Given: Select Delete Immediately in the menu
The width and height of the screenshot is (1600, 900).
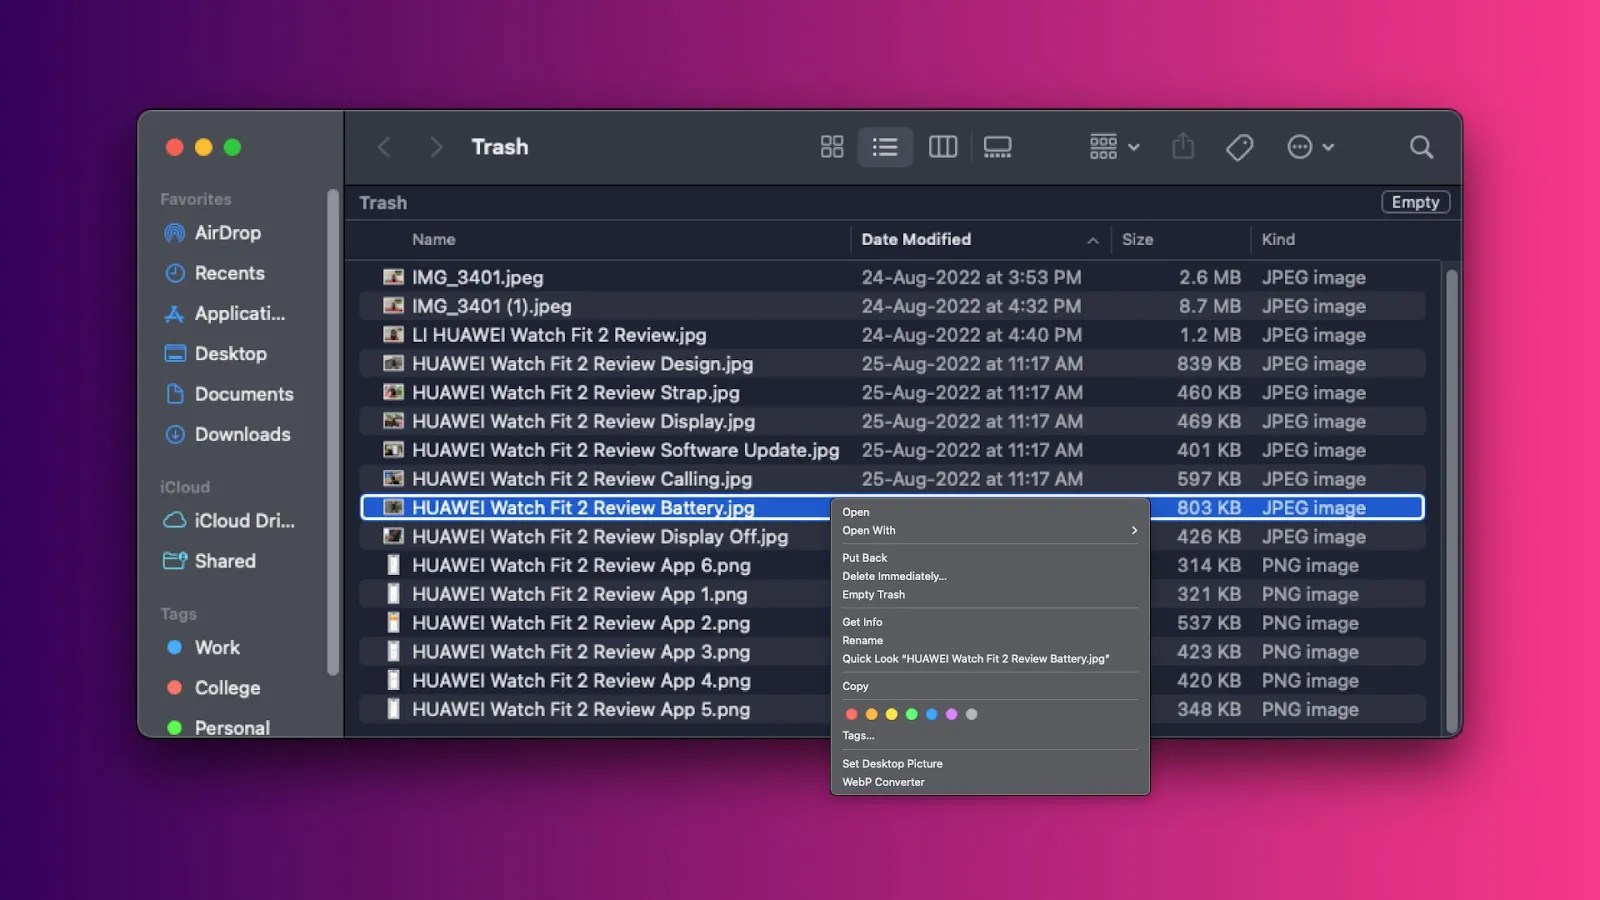Looking at the screenshot, I should tap(894, 576).
